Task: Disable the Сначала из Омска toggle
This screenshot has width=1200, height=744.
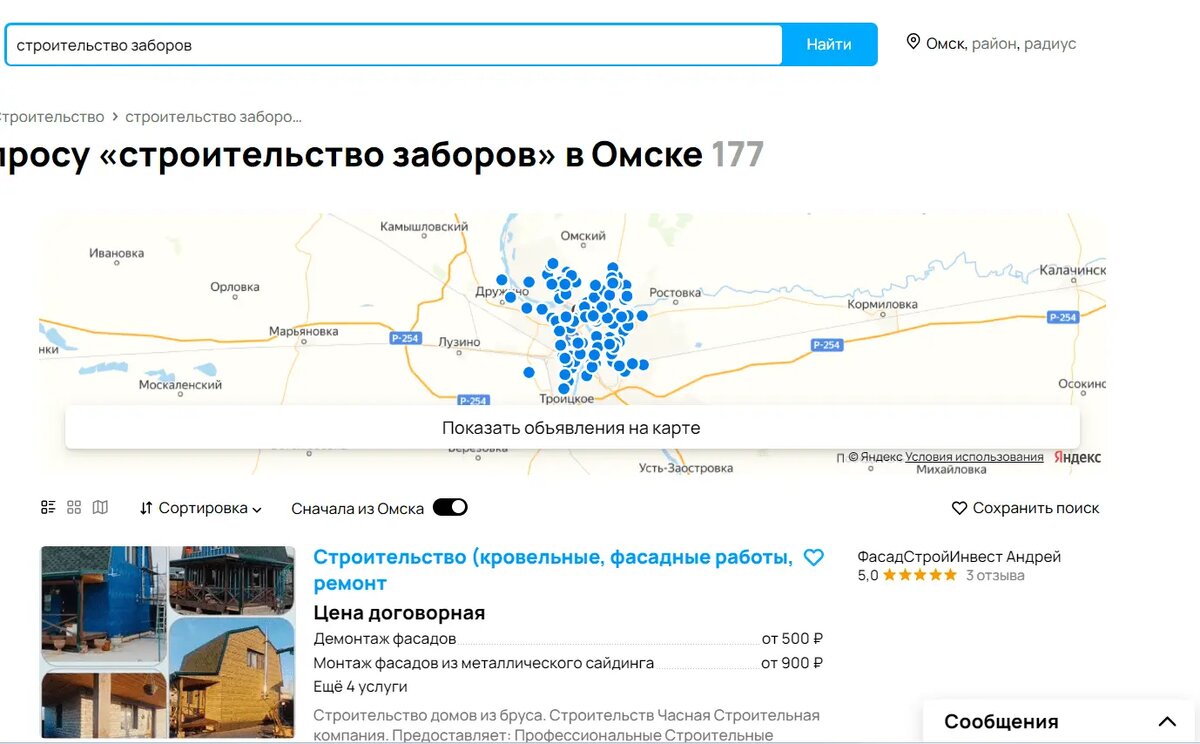Action: (x=450, y=507)
